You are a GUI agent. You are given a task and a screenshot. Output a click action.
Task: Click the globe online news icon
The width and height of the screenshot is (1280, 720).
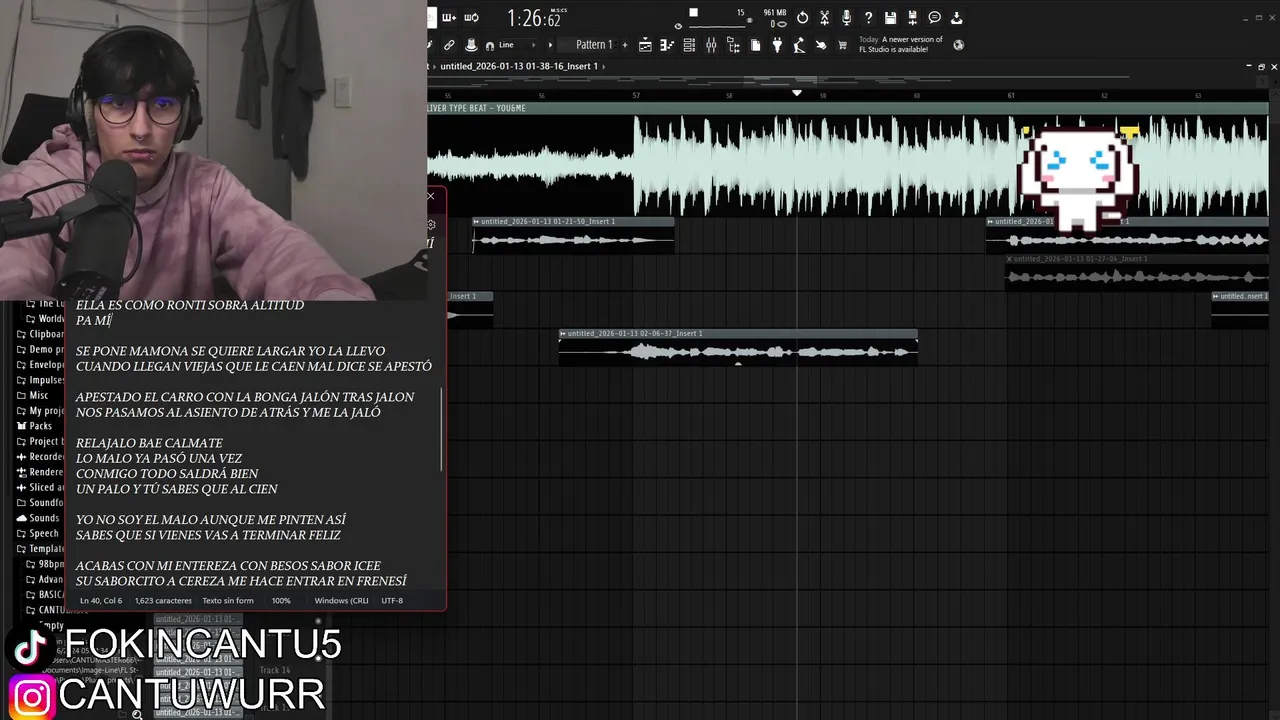958,45
